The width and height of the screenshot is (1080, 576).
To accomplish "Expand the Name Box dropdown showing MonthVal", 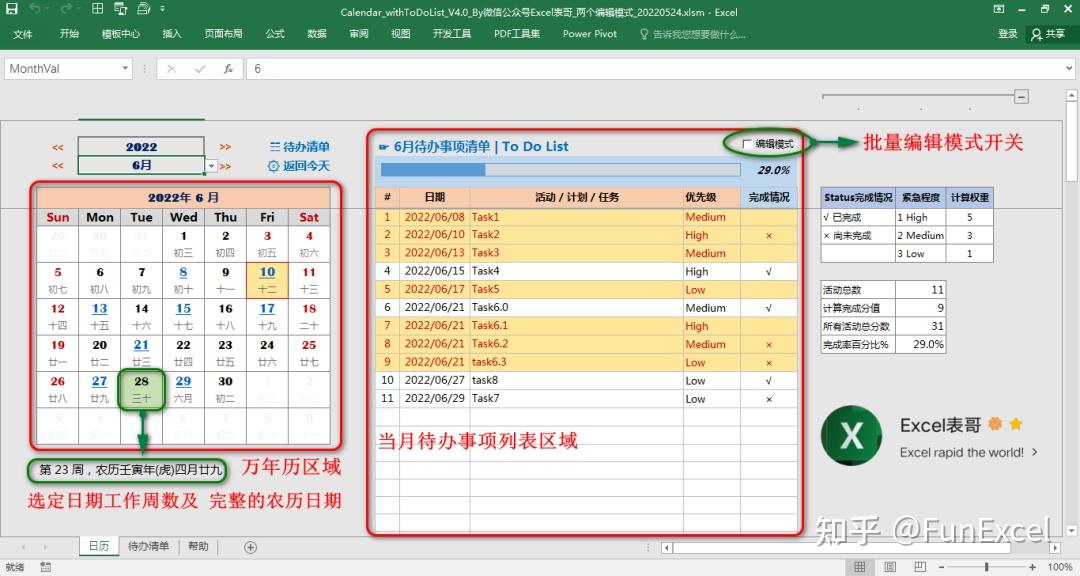I will [x=125, y=68].
